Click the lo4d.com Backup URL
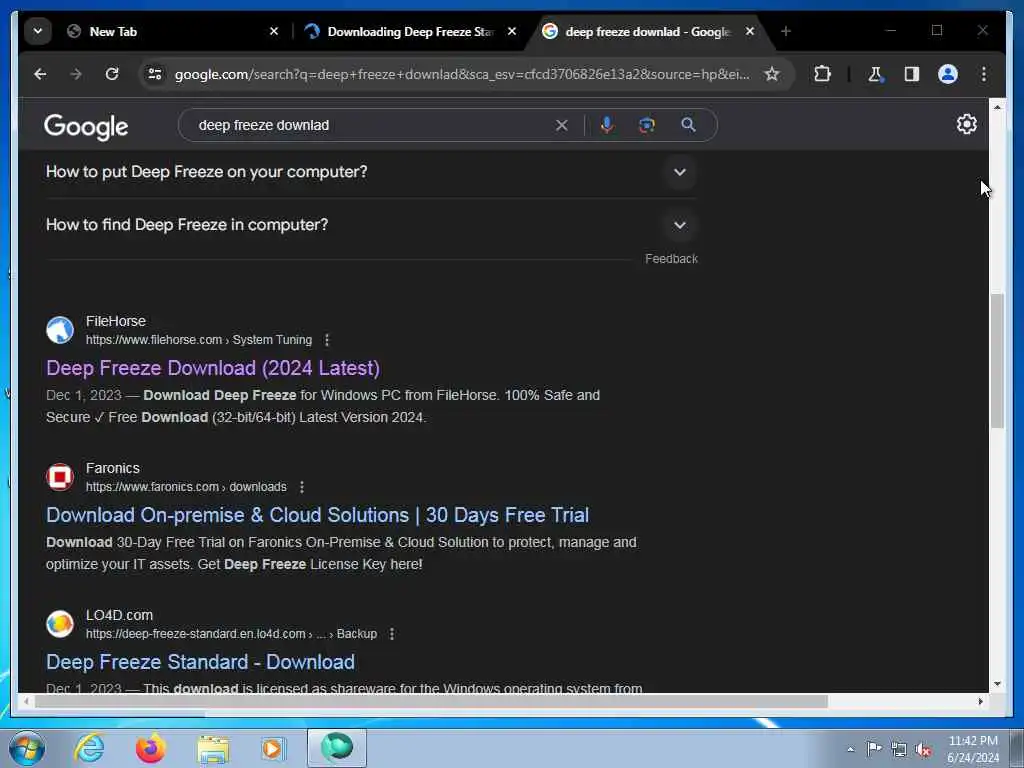1024x768 pixels. coord(231,634)
